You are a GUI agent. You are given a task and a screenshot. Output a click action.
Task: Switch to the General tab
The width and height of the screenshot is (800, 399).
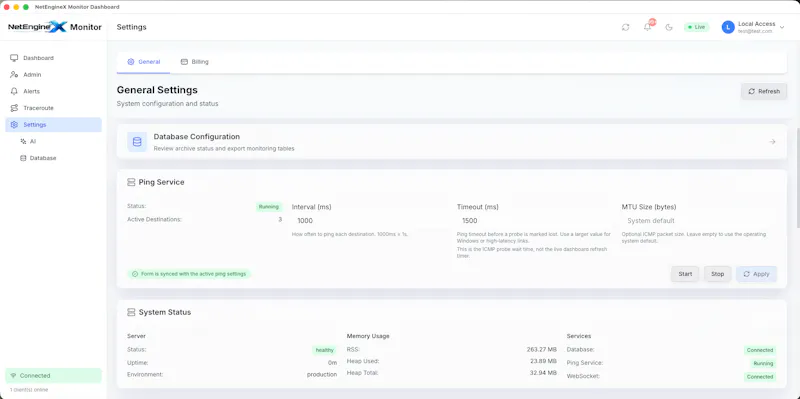[143, 62]
